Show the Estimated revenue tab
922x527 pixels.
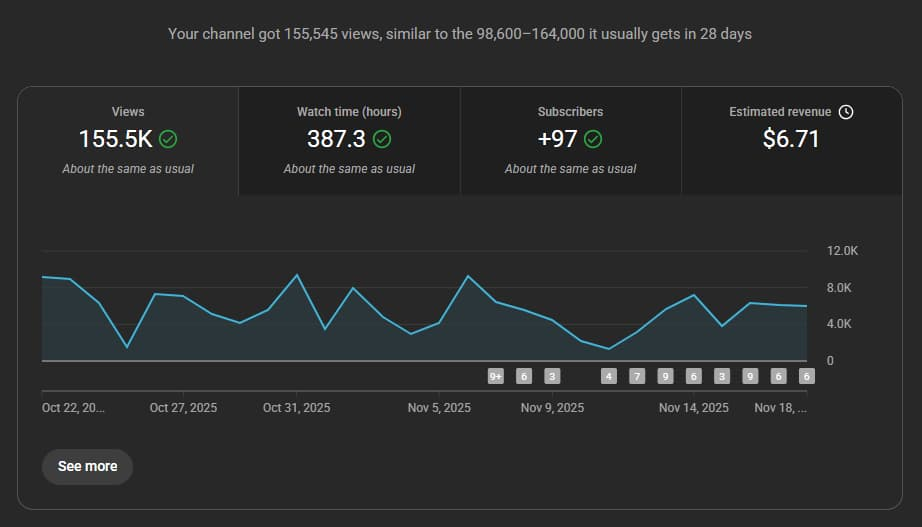coord(791,140)
